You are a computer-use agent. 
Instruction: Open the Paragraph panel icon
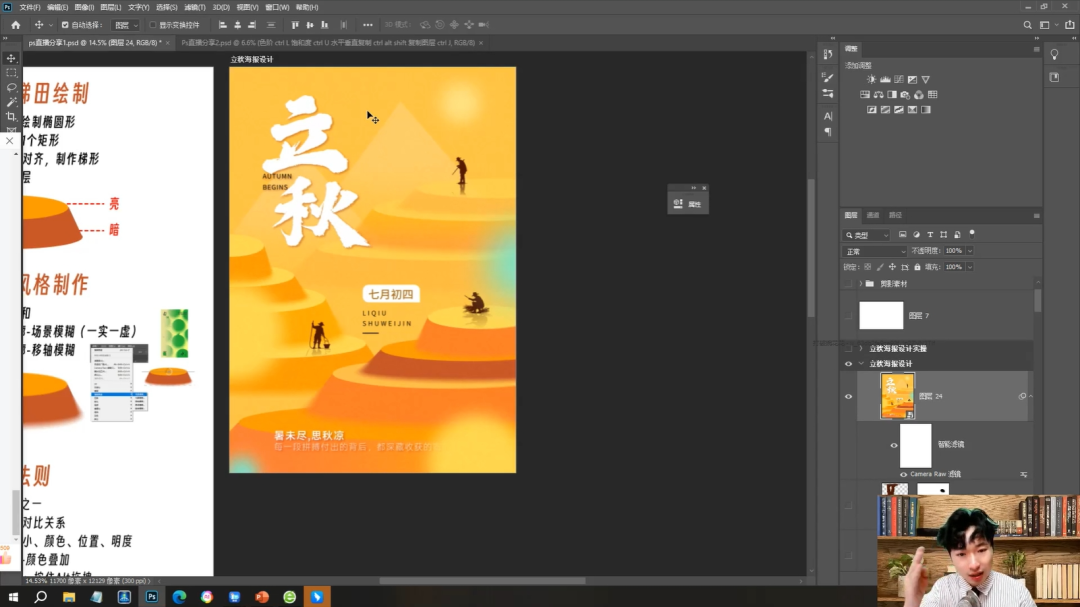point(828,132)
